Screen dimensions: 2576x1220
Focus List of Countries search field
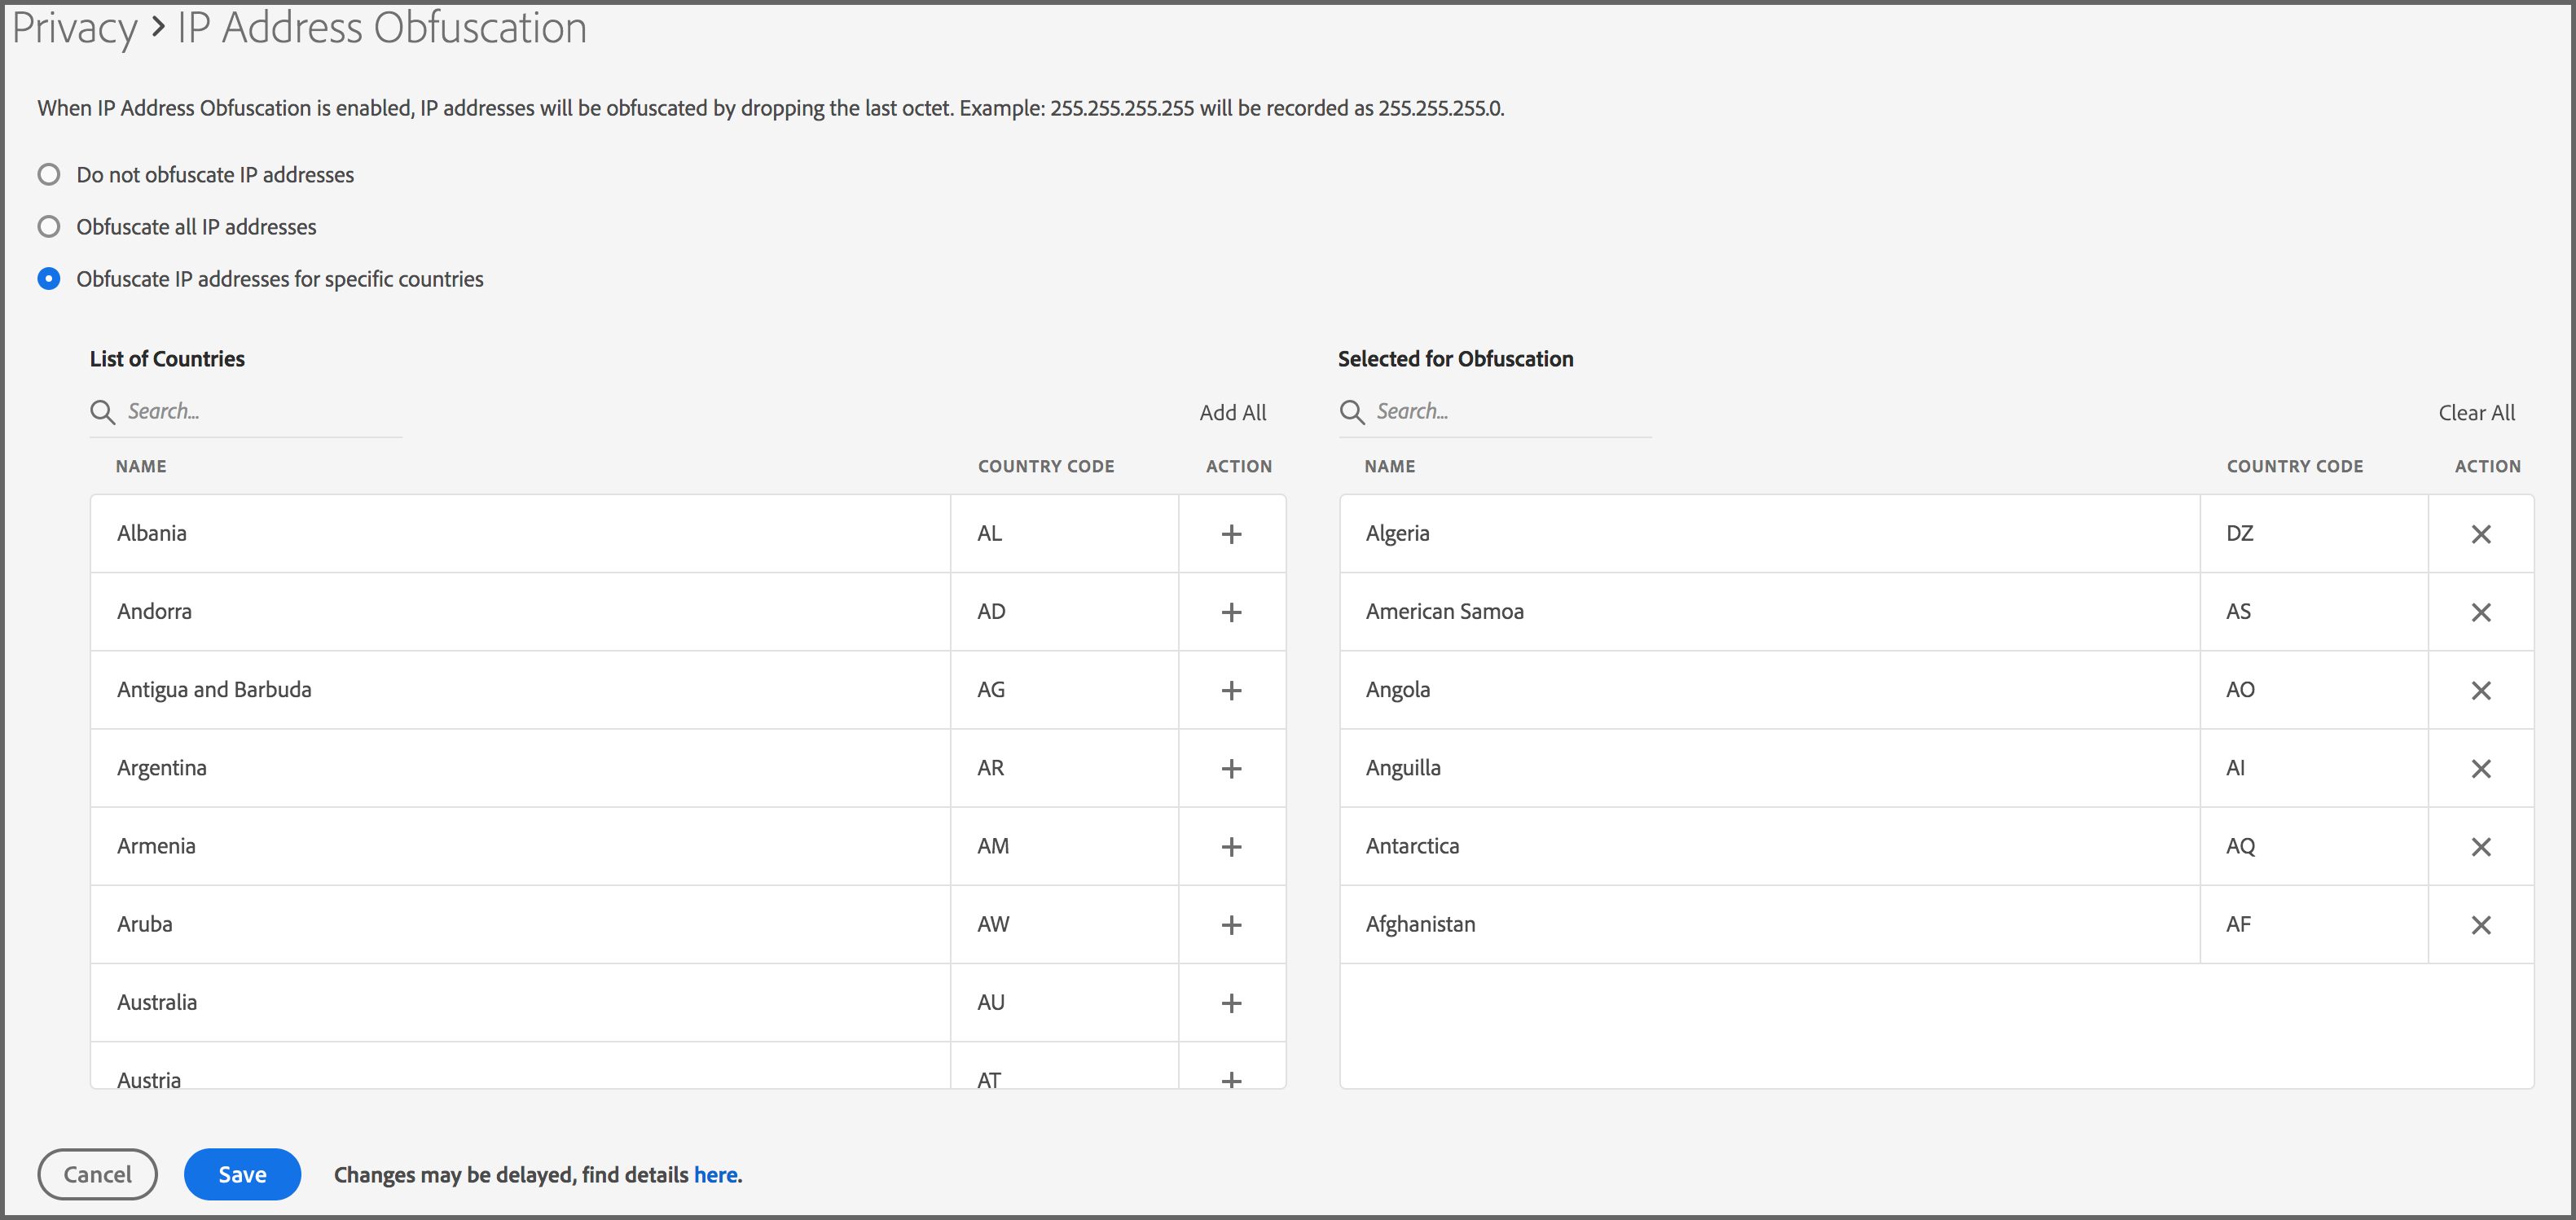pyautogui.click(x=260, y=412)
